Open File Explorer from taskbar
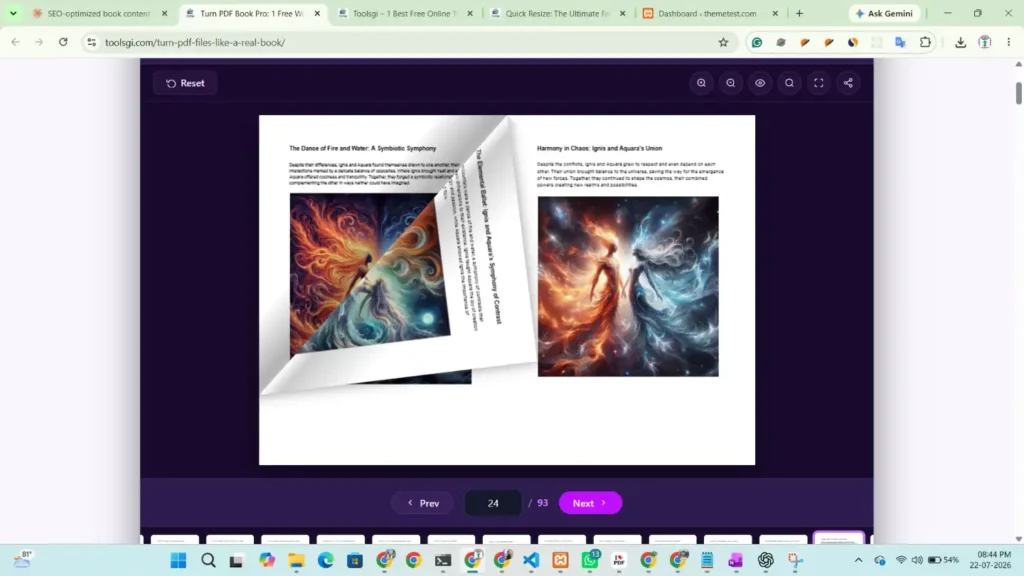The image size is (1024, 576). 296,560
